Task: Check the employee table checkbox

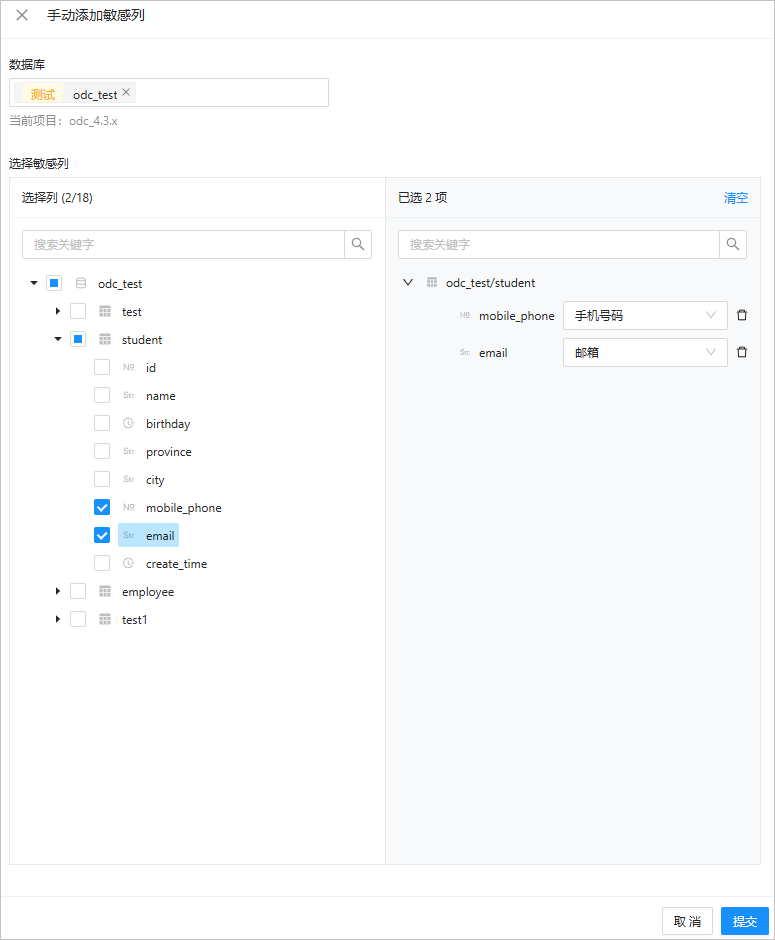Action: pyautogui.click(x=78, y=591)
